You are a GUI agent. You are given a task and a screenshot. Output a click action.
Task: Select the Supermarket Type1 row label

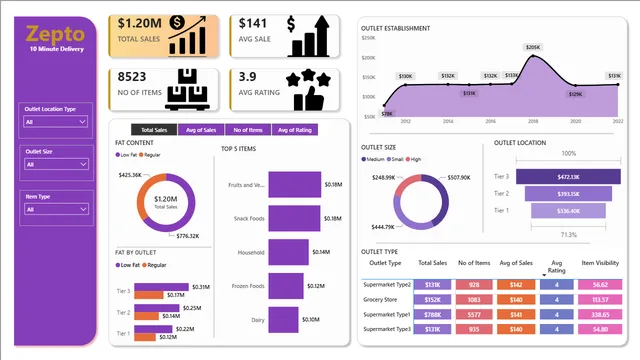(387, 315)
